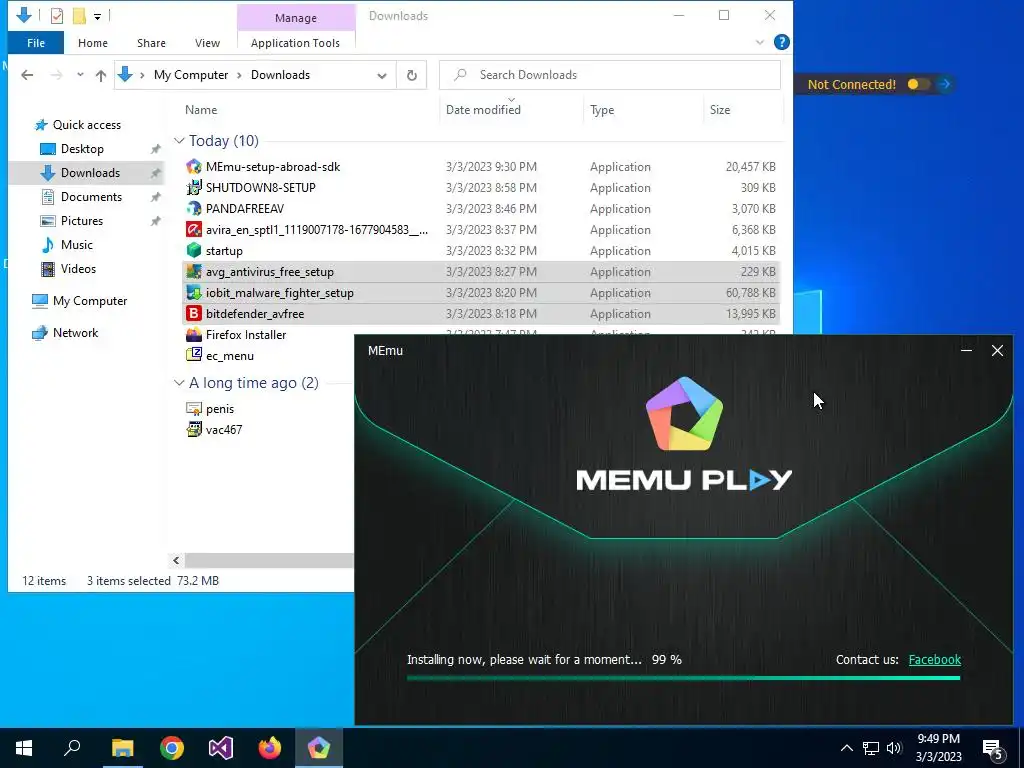Launch Visual Studio from the taskbar
The height and width of the screenshot is (768, 1024).
(x=221, y=748)
